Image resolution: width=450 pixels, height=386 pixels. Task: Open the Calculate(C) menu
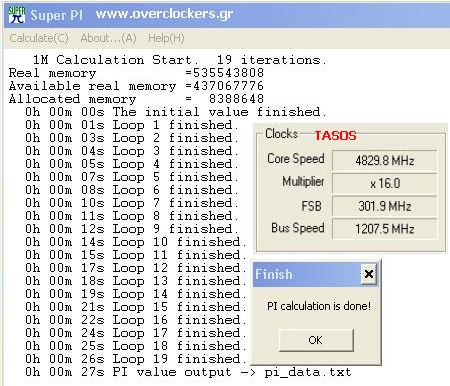coord(39,38)
